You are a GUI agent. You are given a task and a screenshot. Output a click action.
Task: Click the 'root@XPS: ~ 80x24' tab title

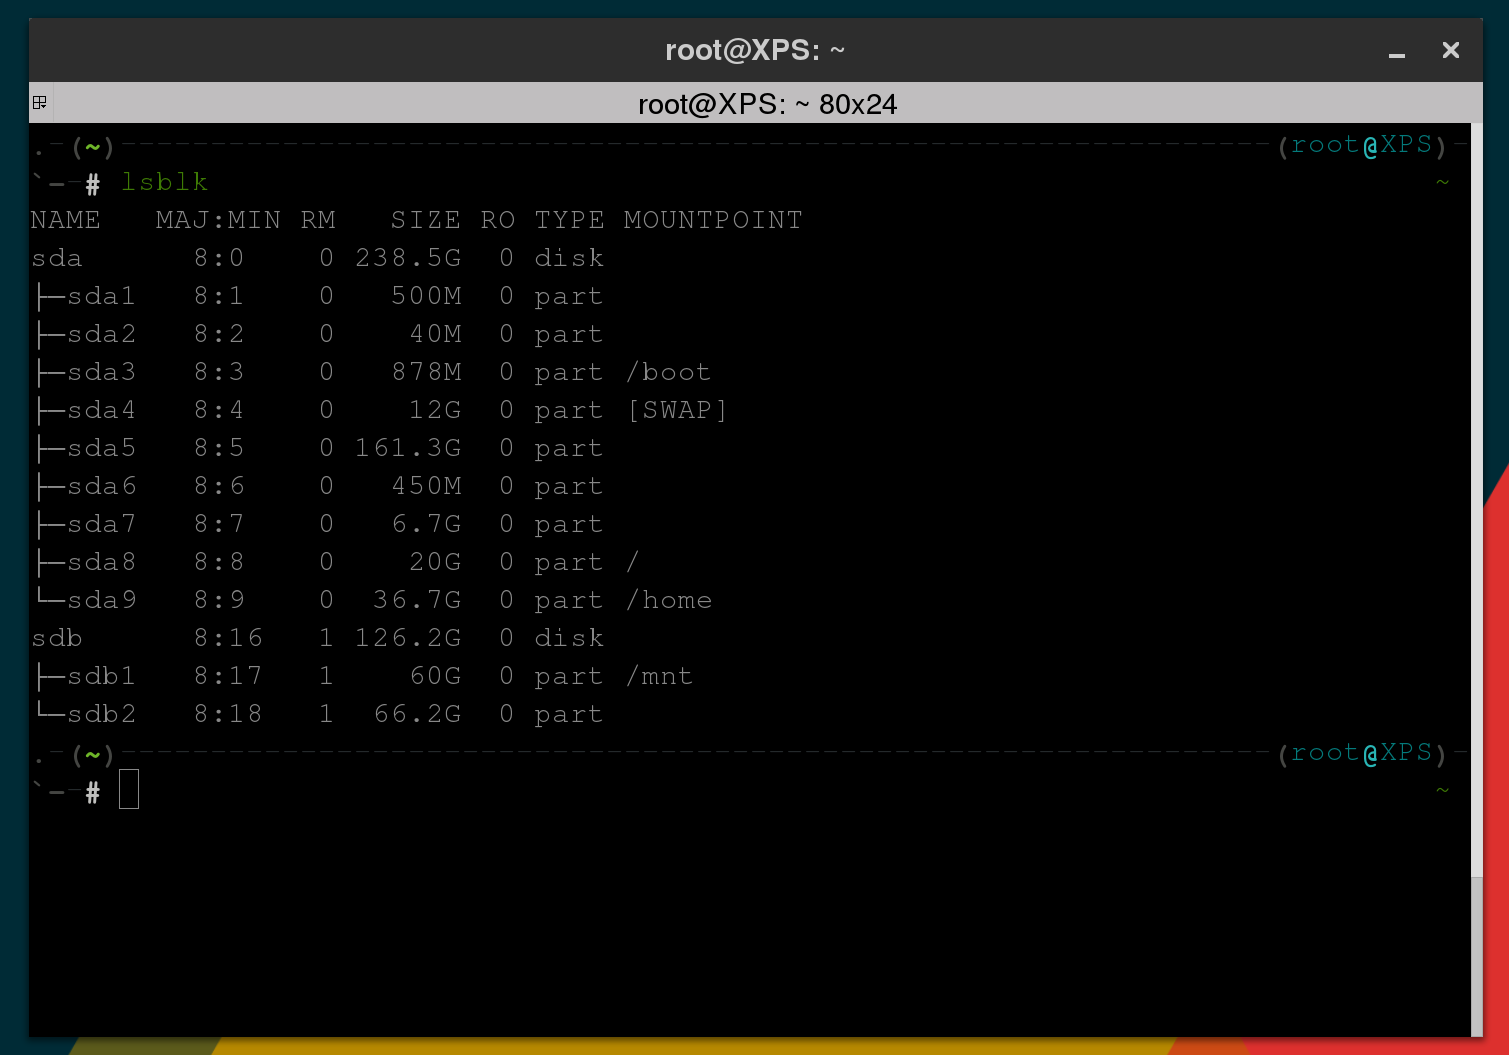pos(767,104)
